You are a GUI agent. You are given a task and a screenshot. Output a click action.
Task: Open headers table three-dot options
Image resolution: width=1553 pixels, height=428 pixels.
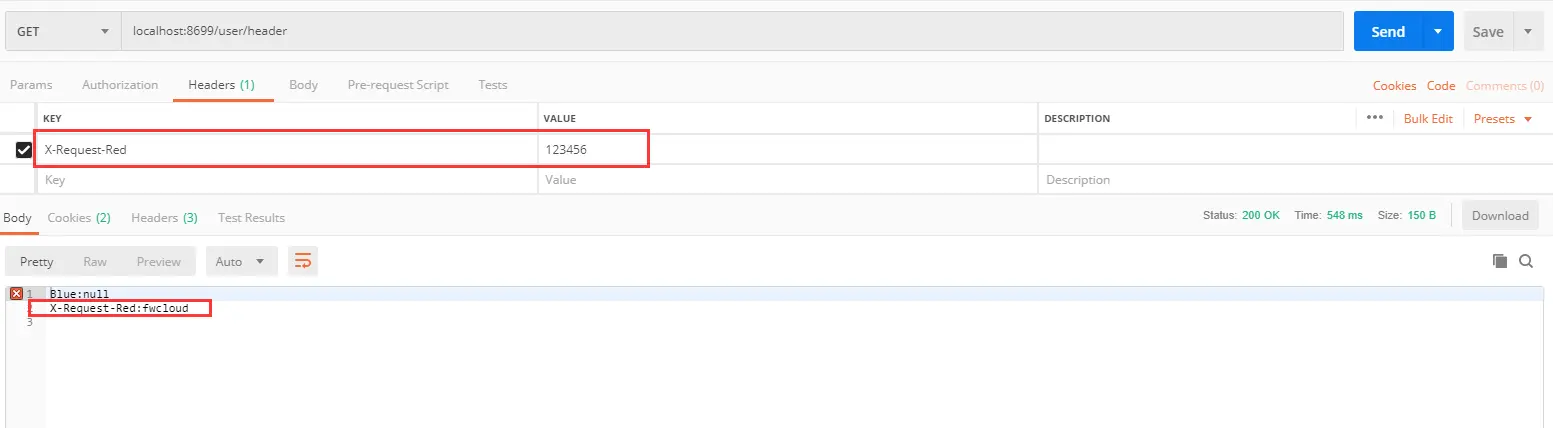click(1374, 118)
